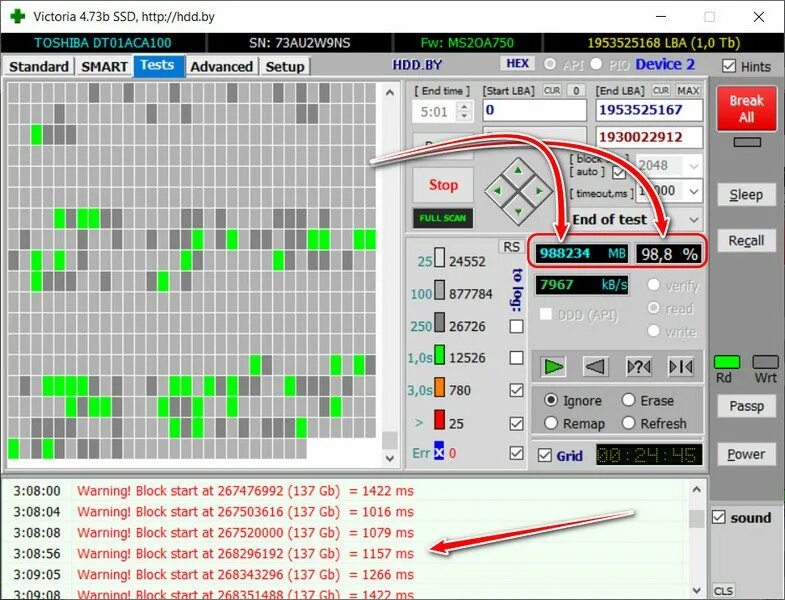785x600 pixels.
Task: Toggle log checkbox for Err blocks
Action: pos(516,453)
